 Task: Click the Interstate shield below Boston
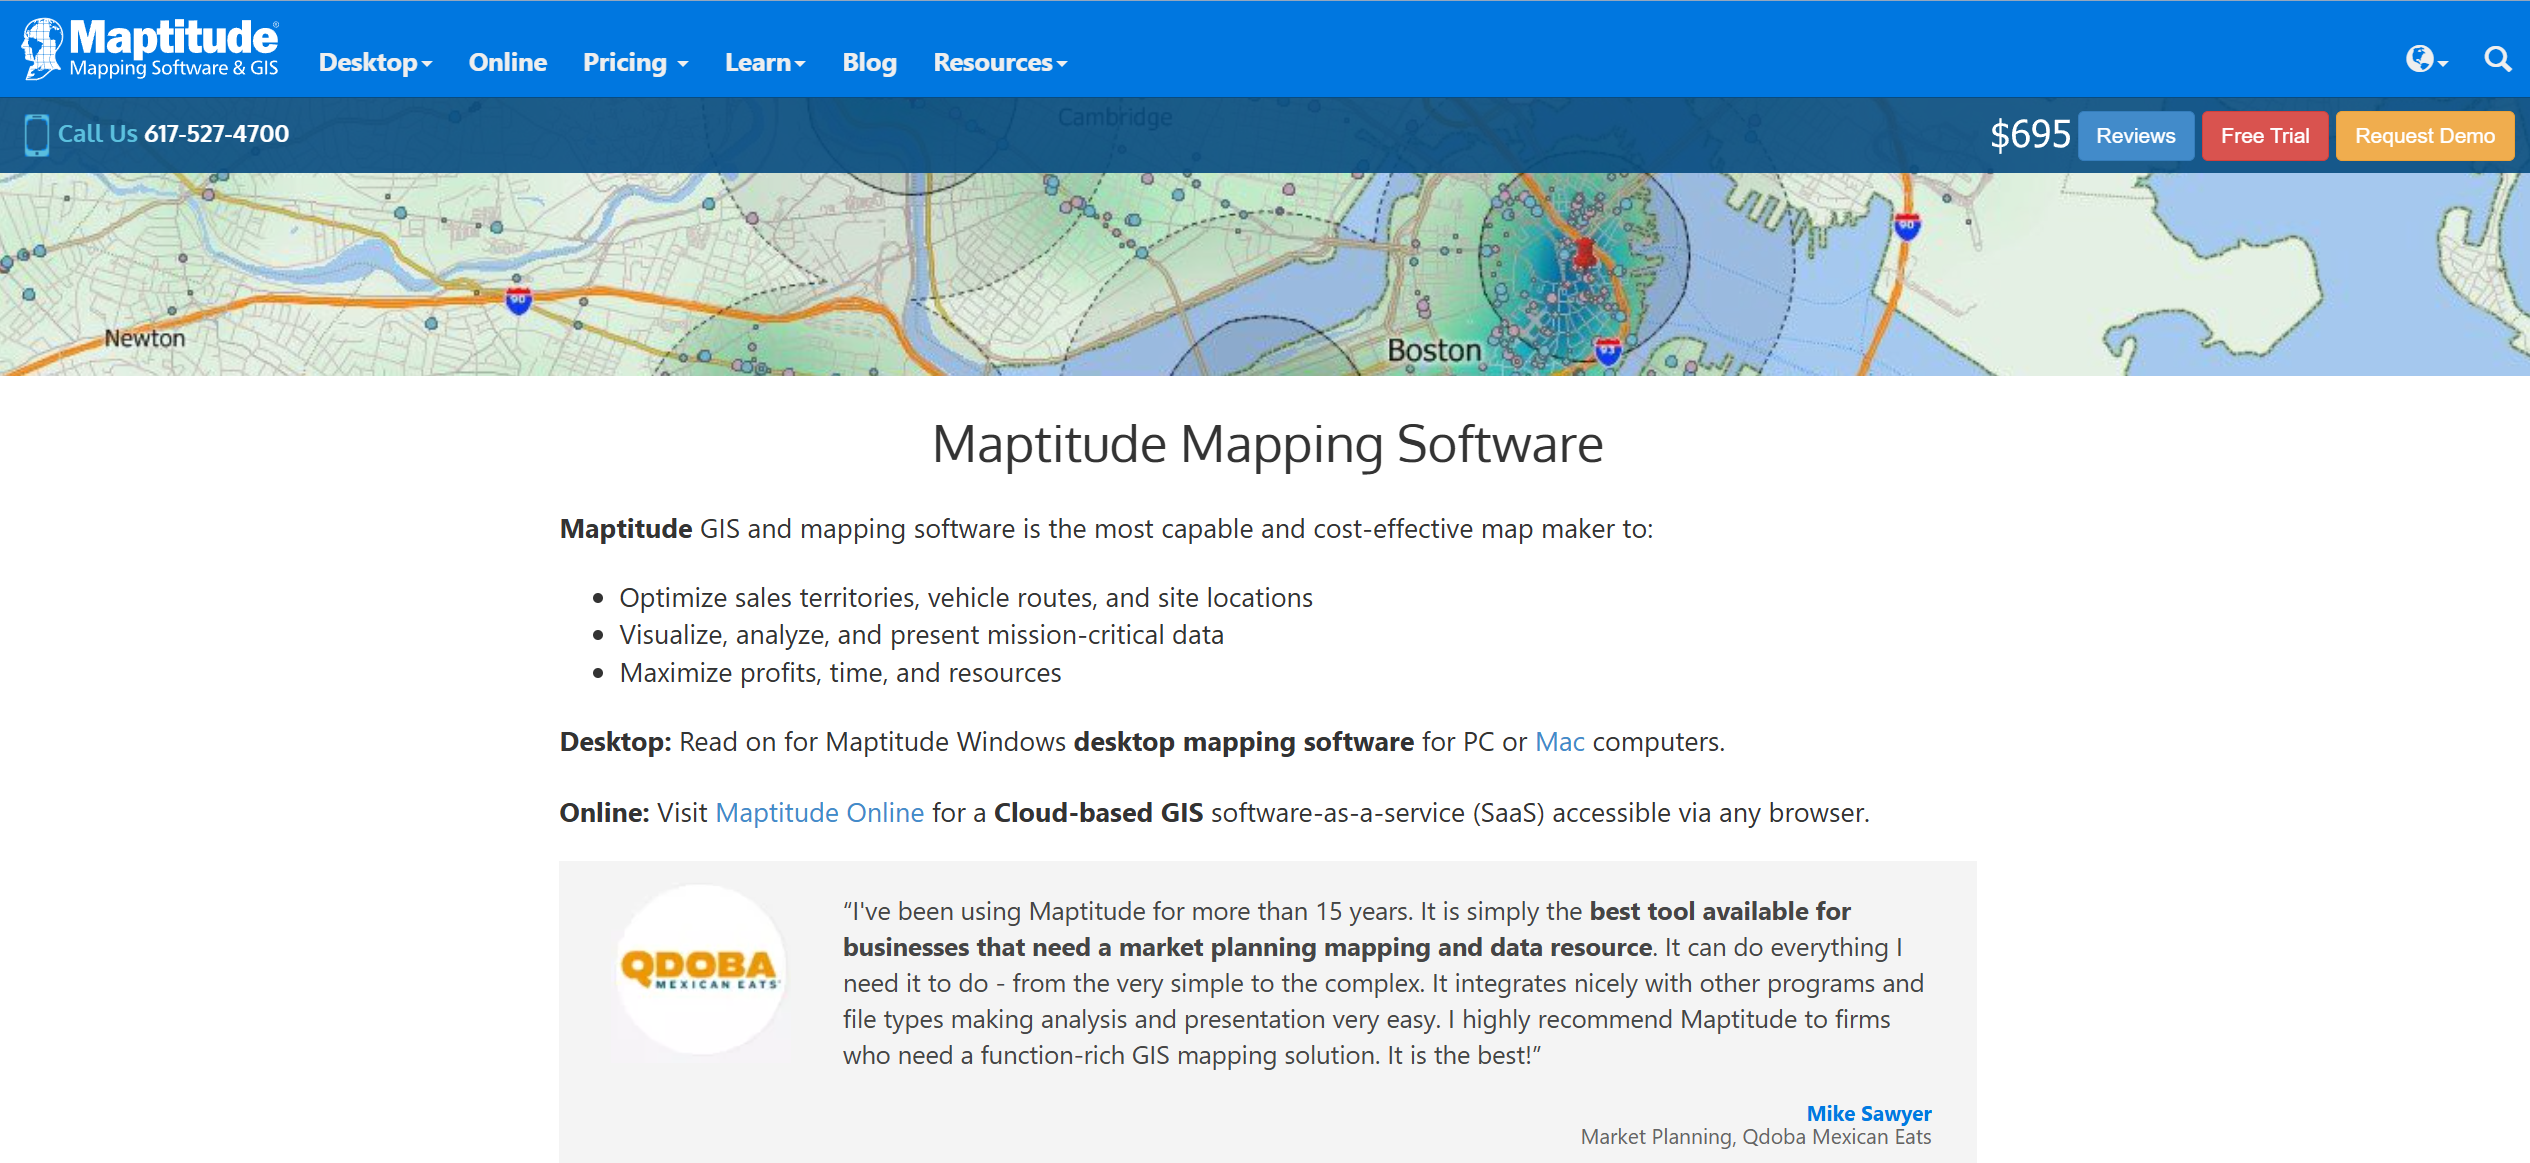[1608, 350]
